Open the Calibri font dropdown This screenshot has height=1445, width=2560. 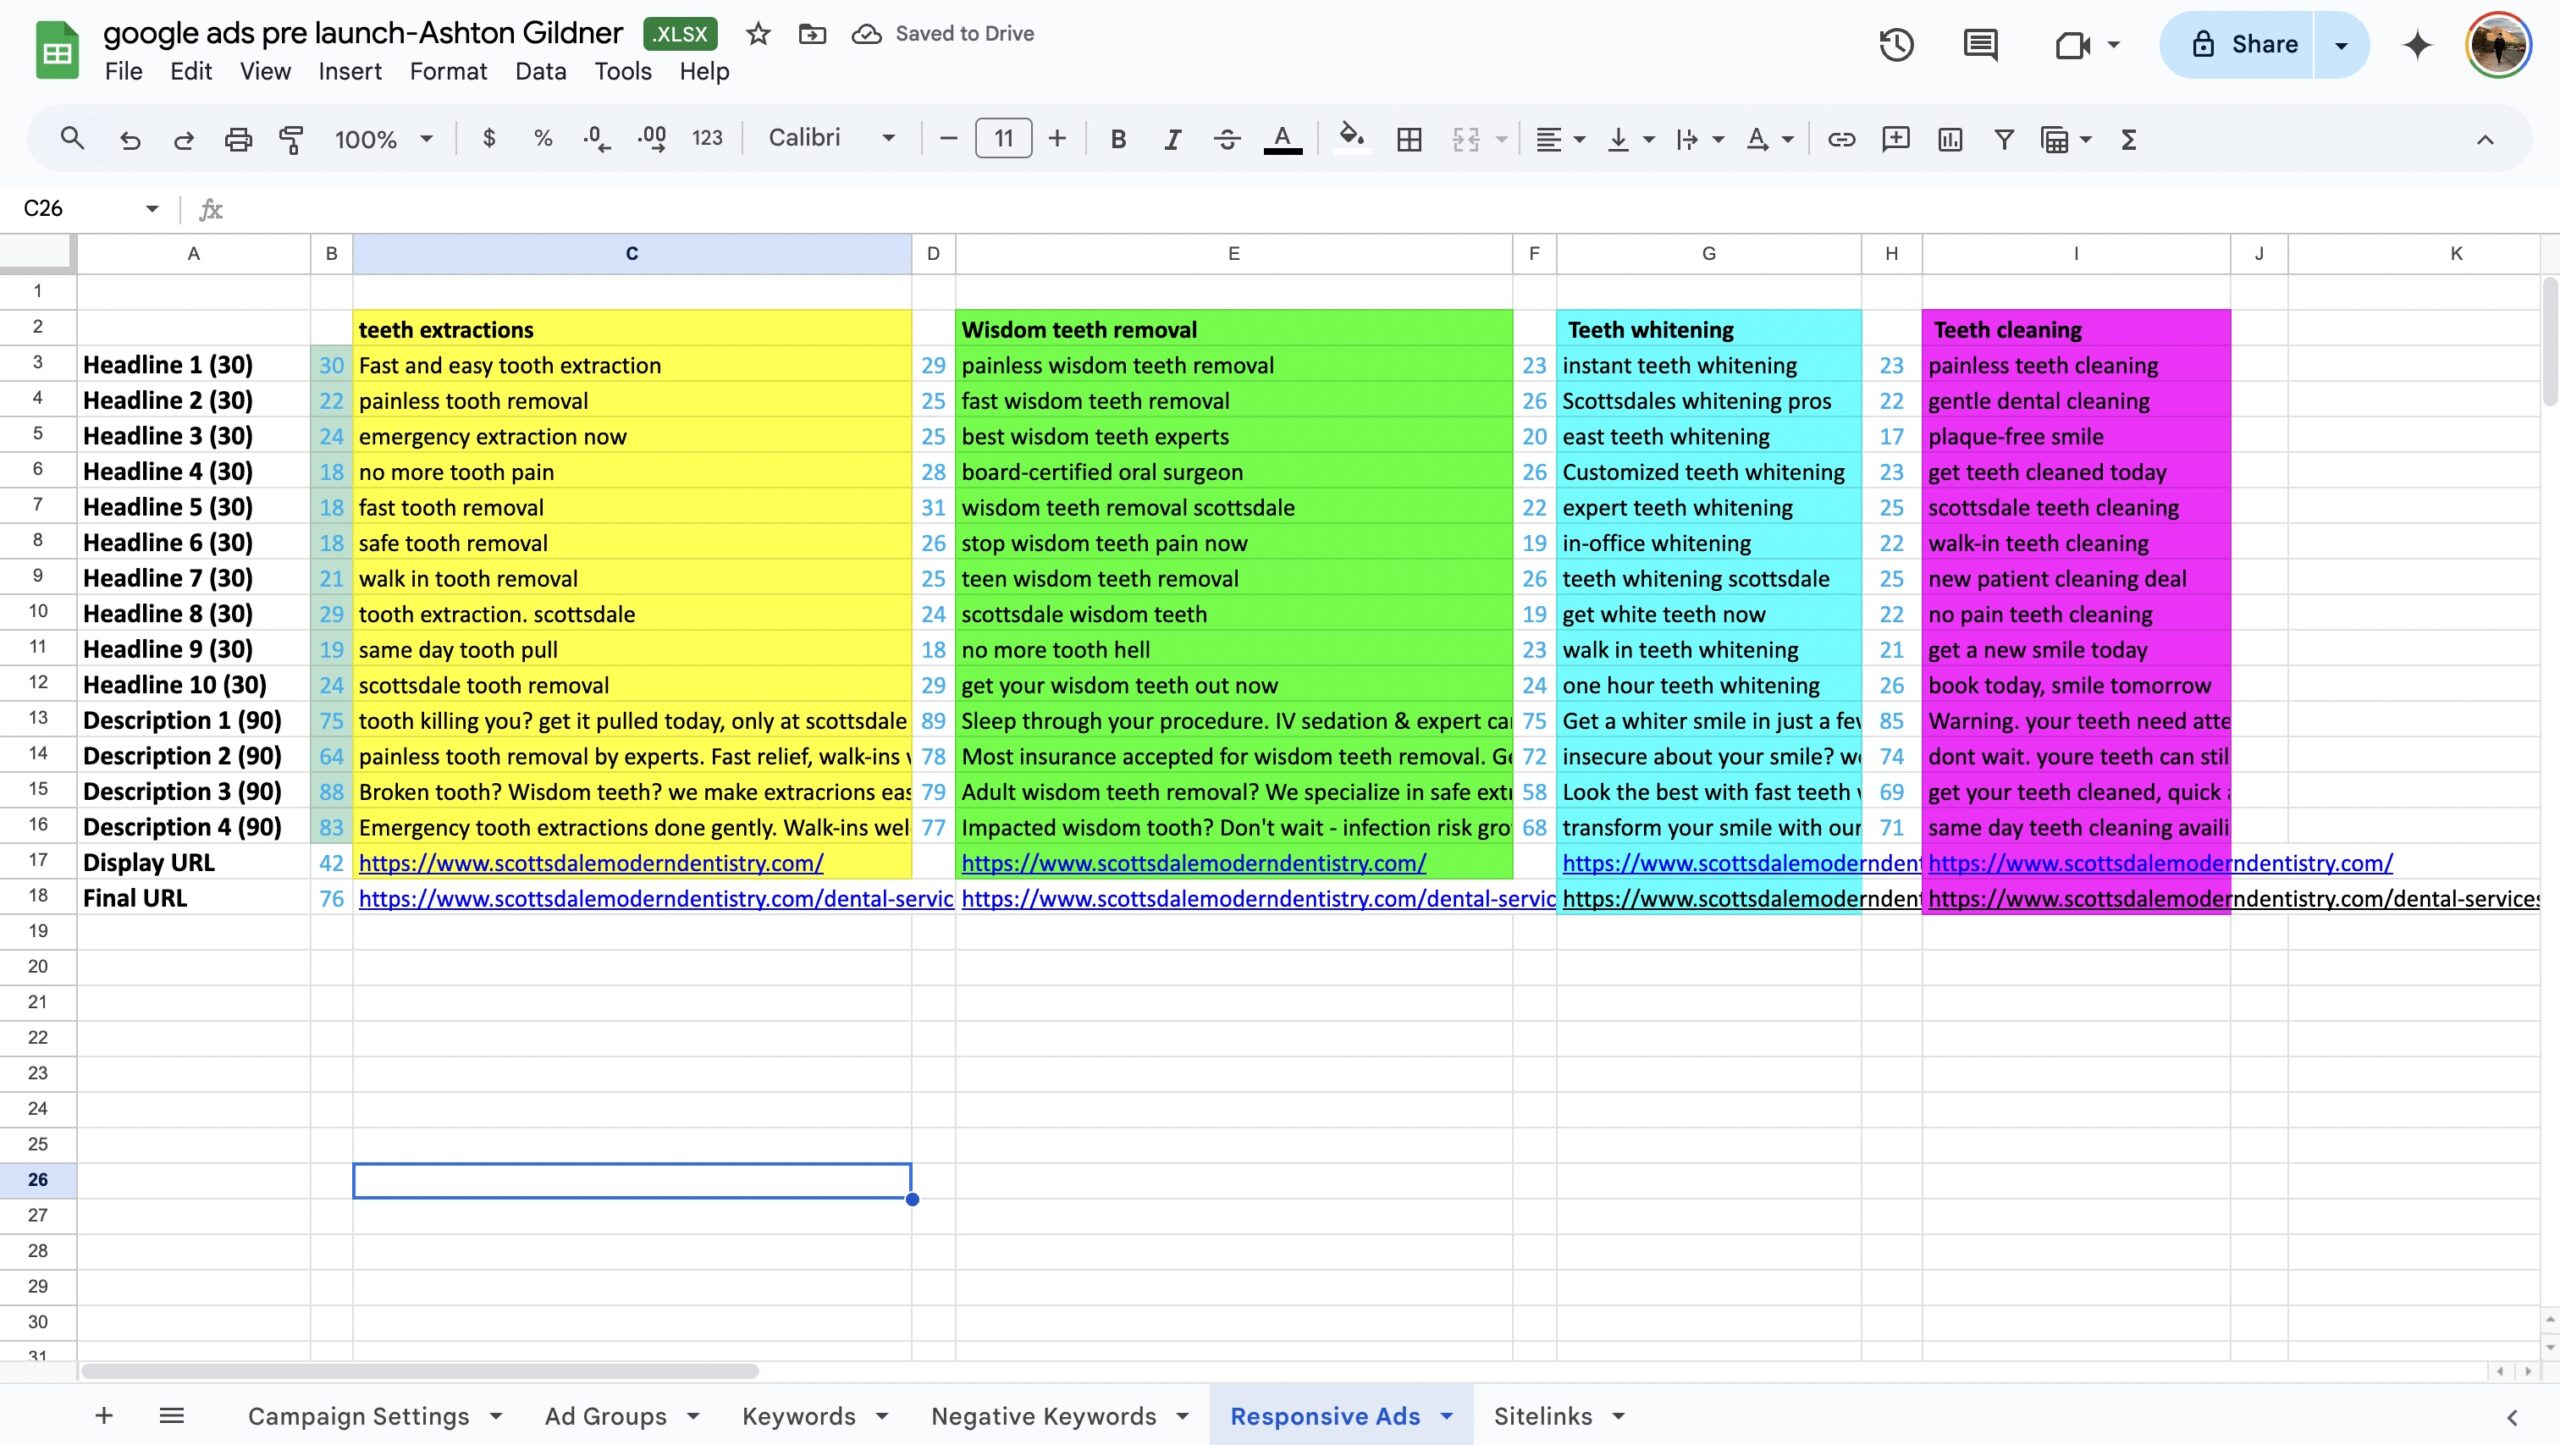point(832,139)
